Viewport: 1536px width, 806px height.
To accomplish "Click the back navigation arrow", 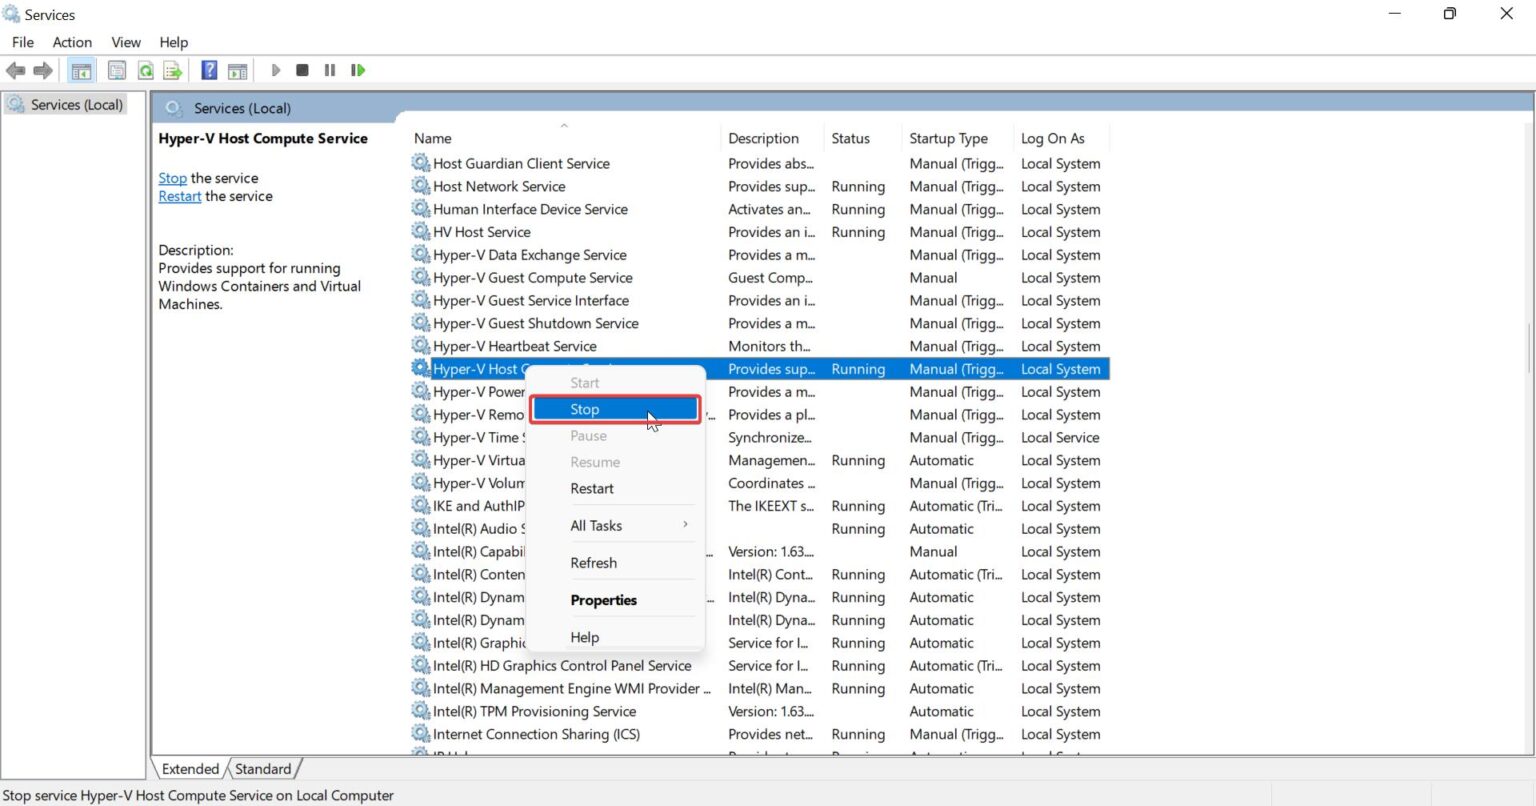I will (x=16, y=70).
